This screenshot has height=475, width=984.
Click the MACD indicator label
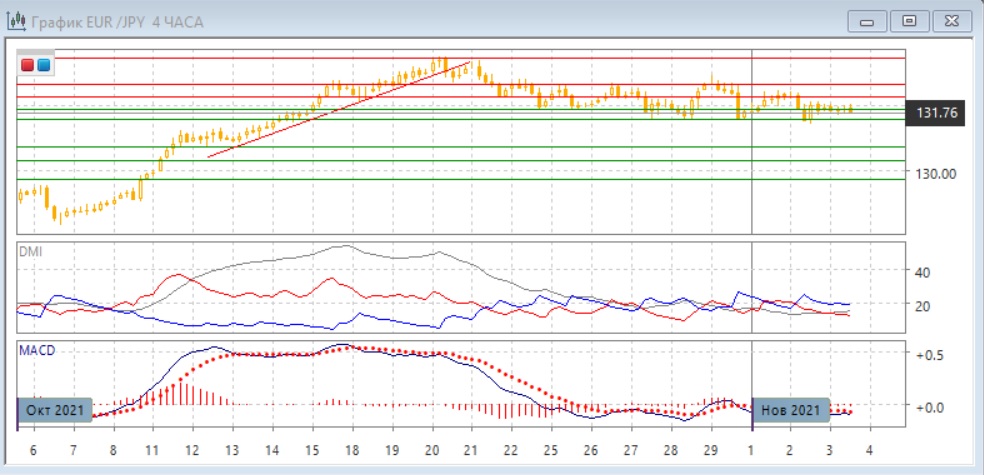pyautogui.click(x=35, y=350)
